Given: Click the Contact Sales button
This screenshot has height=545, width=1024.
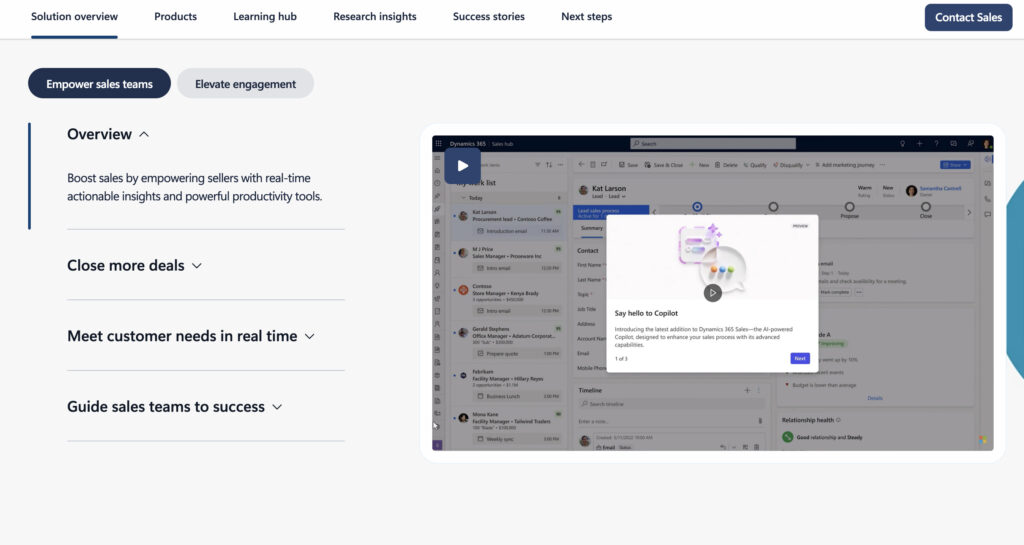Looking at the screenshot, I should click(x=968, y=18).
